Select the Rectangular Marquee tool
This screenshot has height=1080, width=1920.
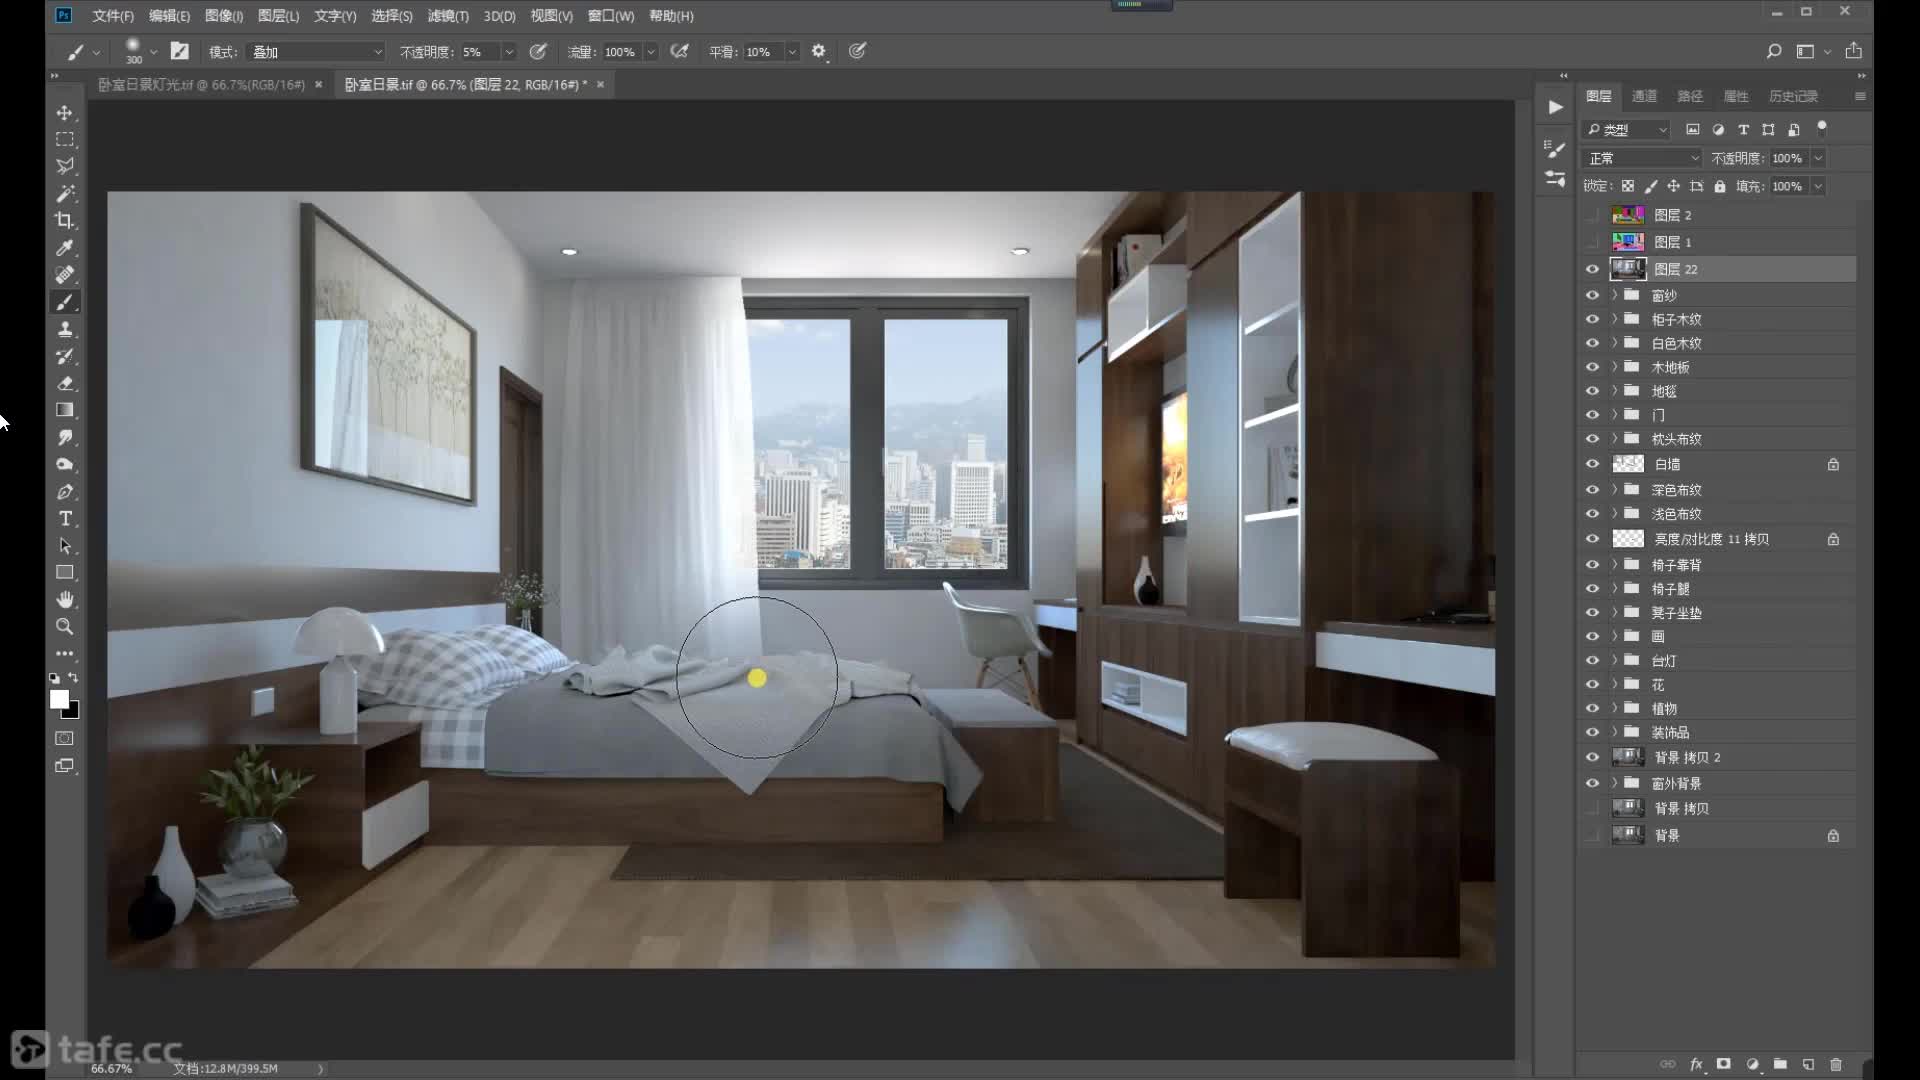tap(65, 140)
